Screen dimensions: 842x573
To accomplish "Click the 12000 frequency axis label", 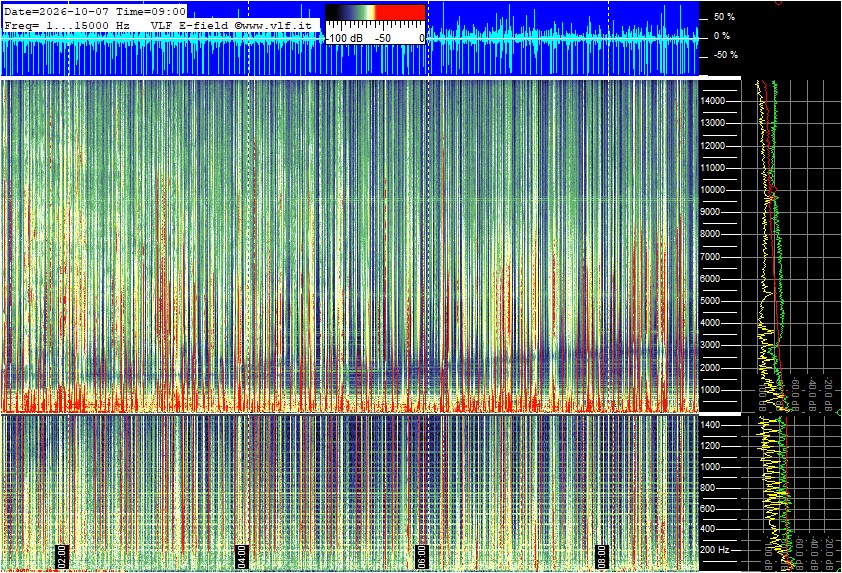I will [713, 146].
